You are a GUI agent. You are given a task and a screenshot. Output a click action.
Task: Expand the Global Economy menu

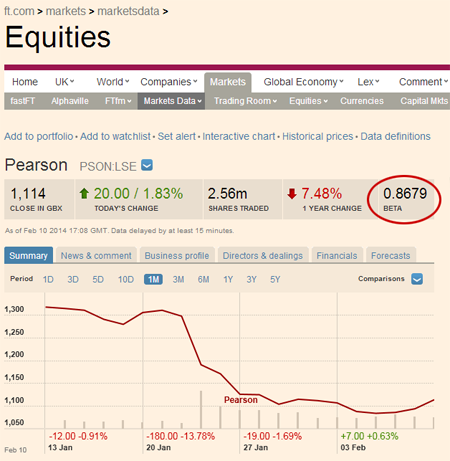303,82
